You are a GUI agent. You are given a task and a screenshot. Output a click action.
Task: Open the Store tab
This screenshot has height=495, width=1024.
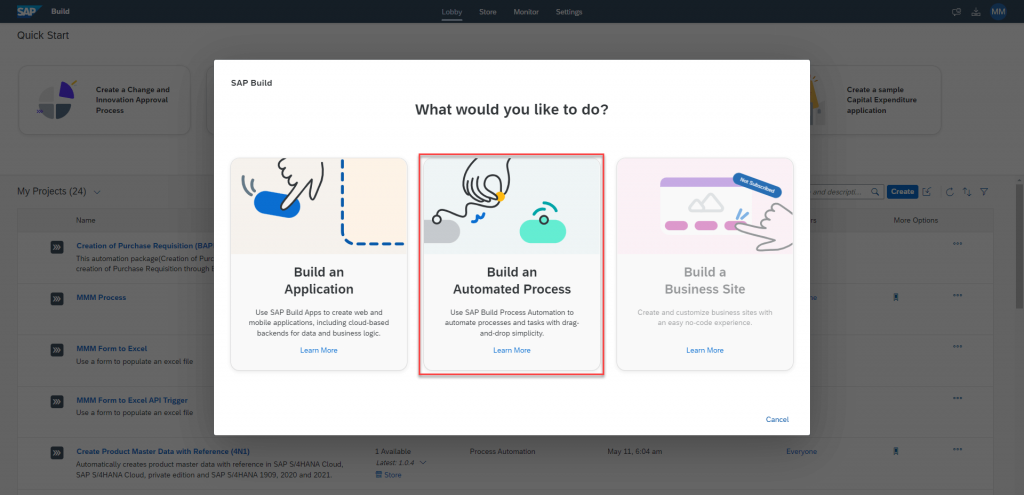(488, 12)
